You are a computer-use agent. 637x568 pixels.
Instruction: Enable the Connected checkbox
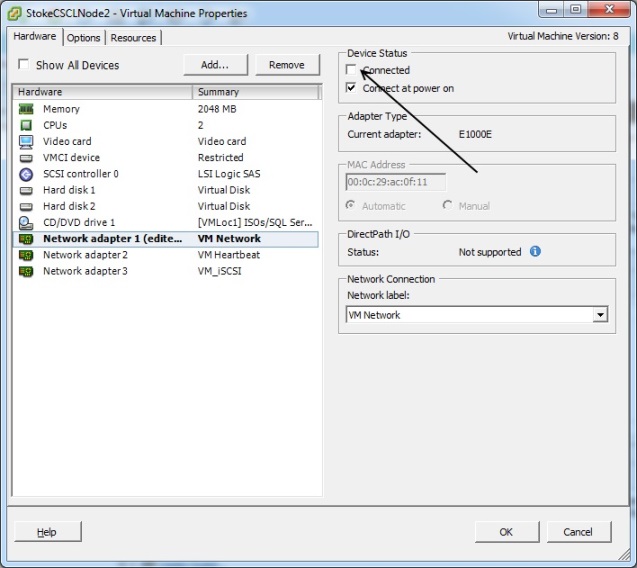pos(351,69)
